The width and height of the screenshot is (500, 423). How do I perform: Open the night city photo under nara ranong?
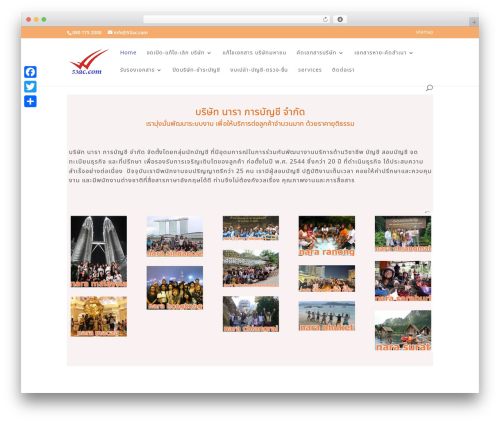[x=327, y=279]
